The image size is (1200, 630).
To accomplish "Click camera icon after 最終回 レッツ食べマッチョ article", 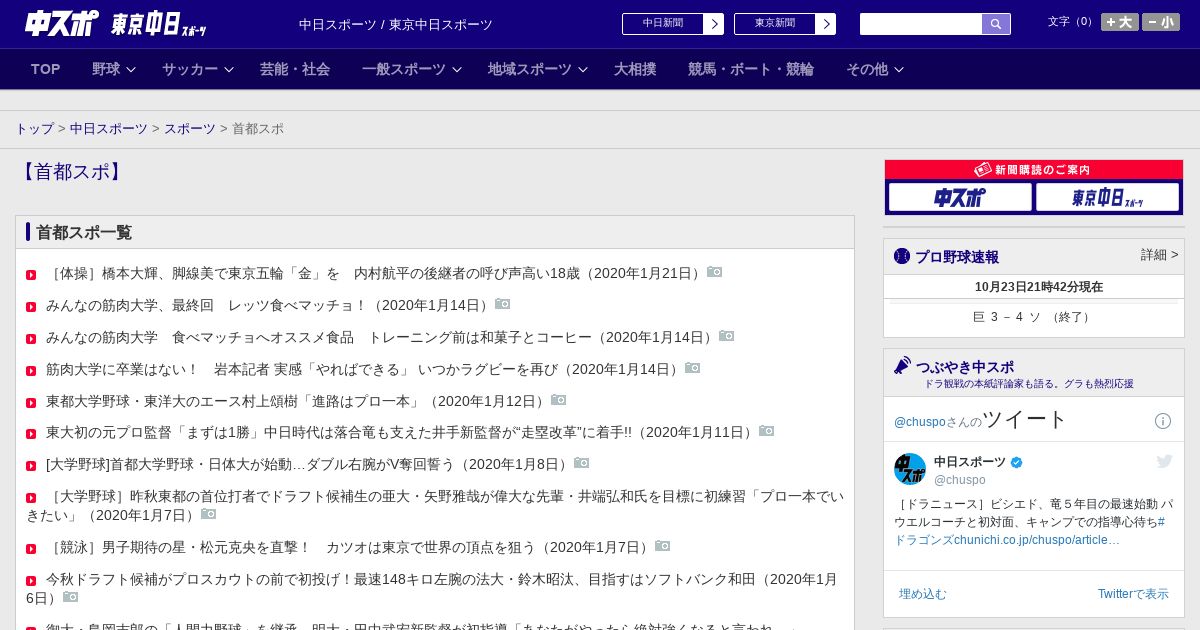I will (503, 304).
